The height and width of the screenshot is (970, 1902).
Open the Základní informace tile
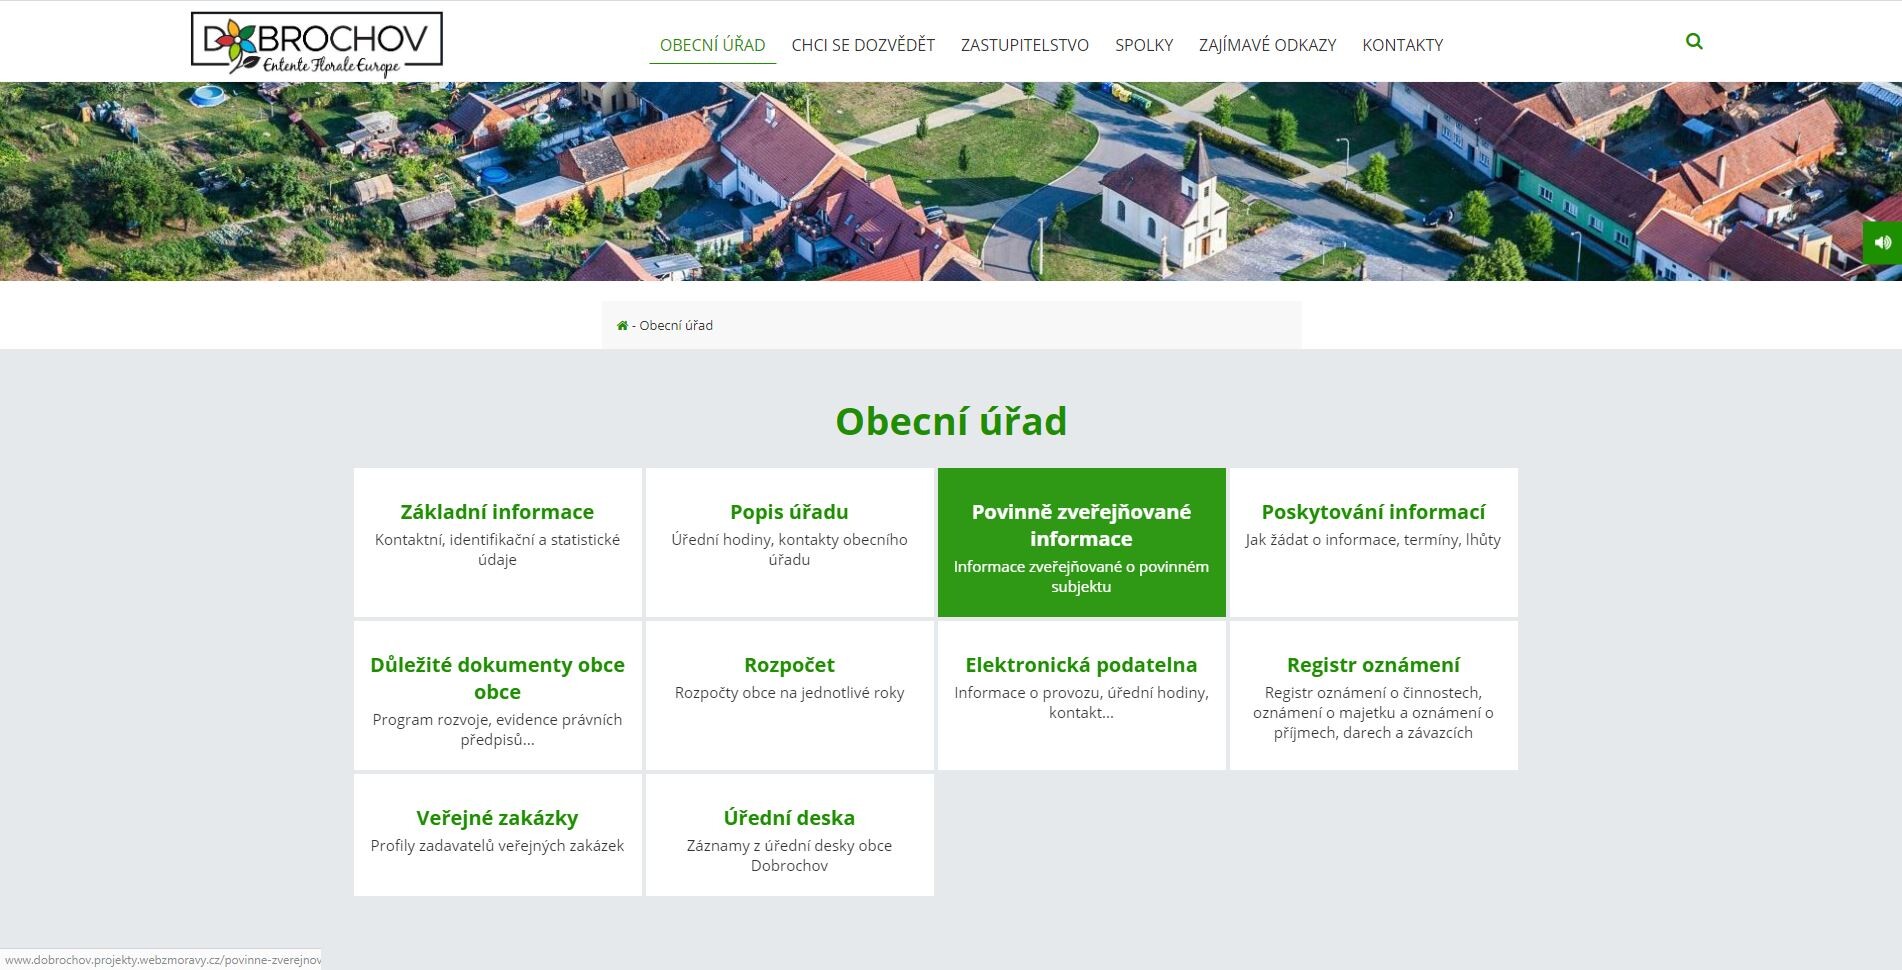(497, 541)
